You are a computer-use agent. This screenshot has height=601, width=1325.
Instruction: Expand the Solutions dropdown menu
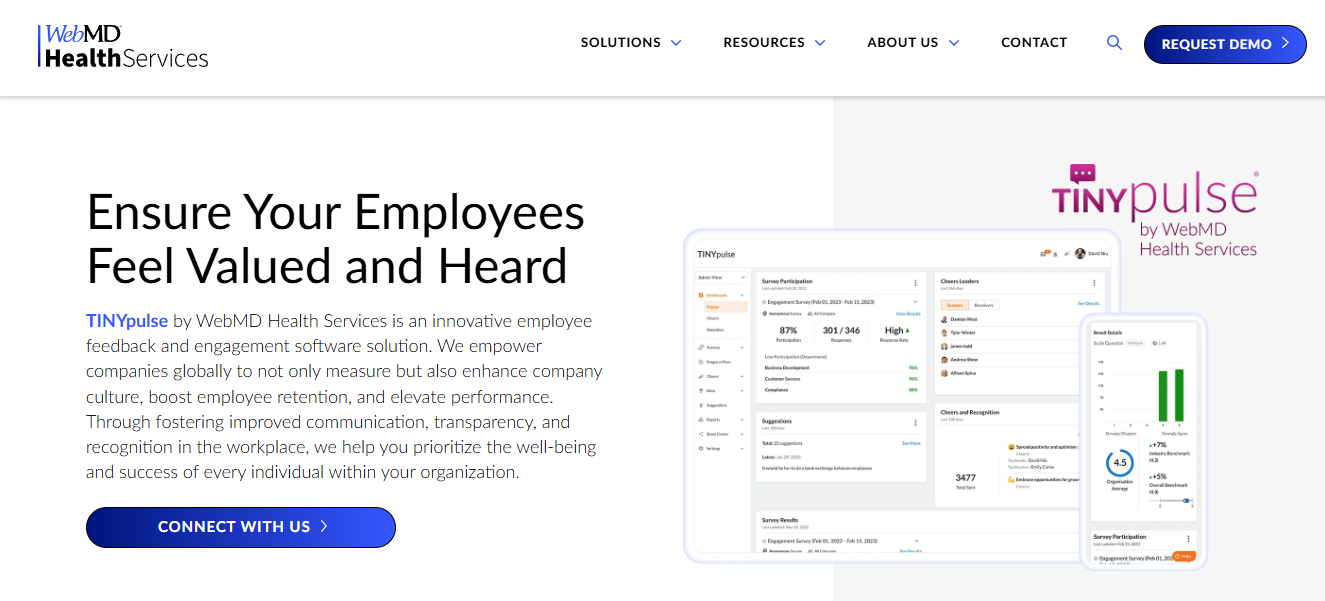coord(631,43)
